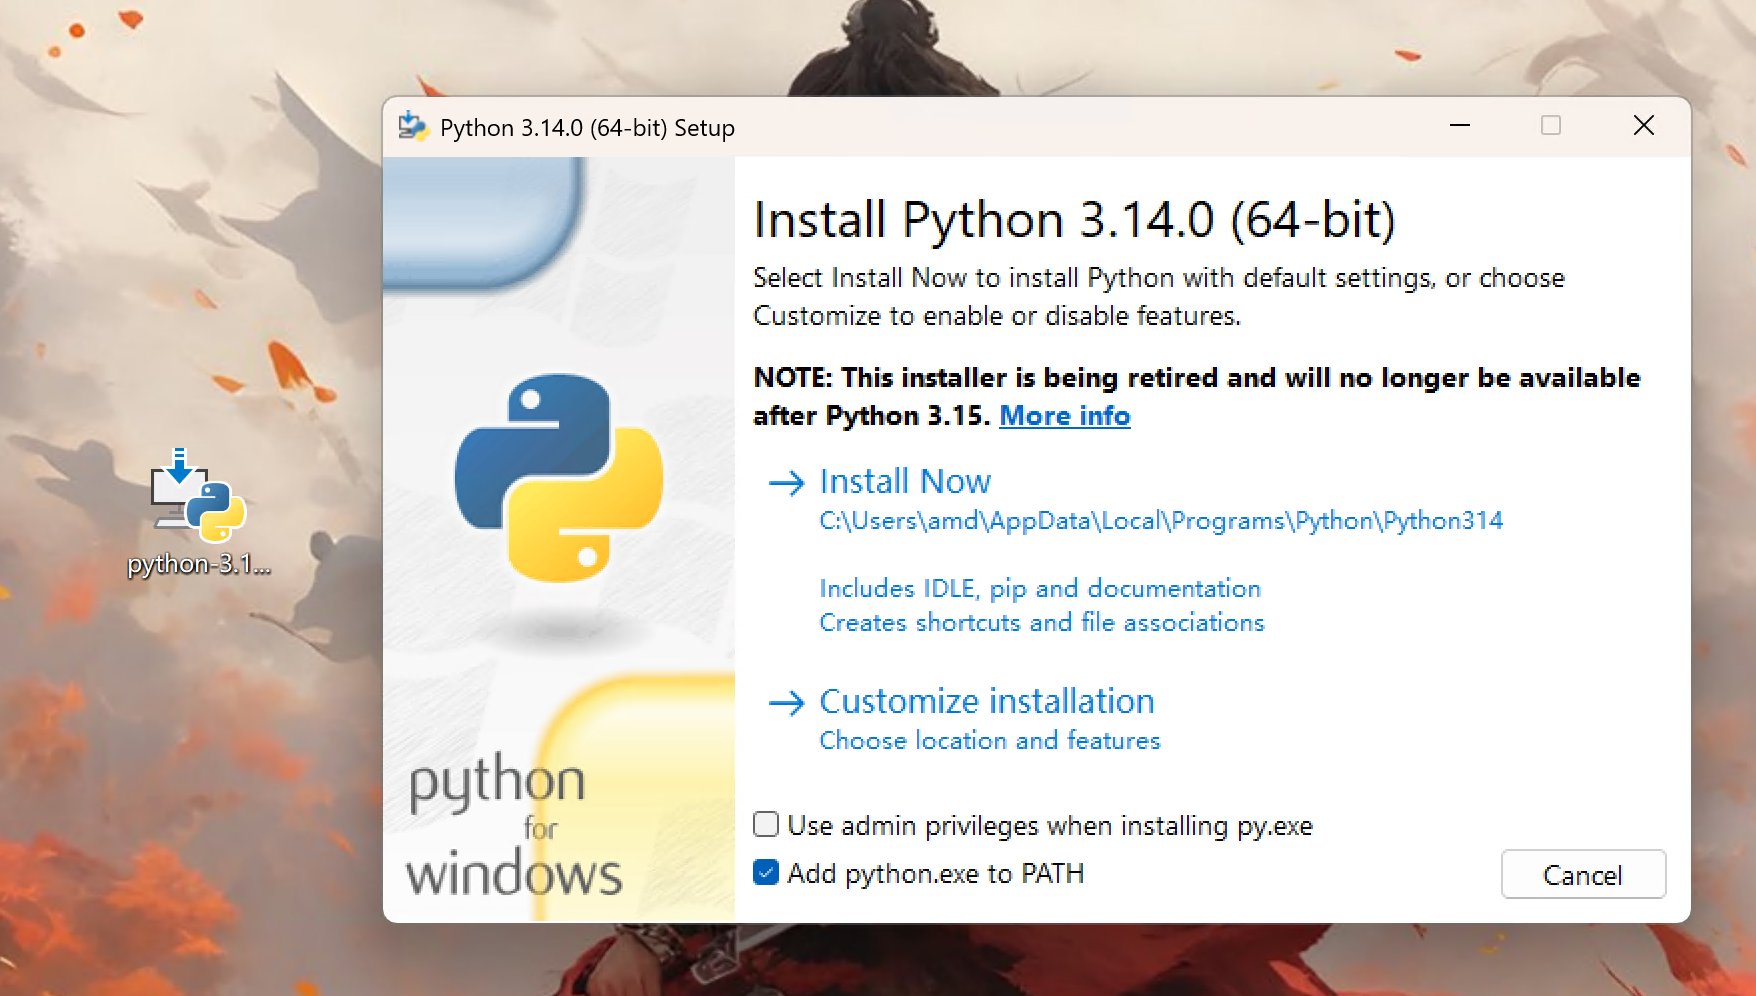This screenshot has height=996, width=1756.
Task: Click the arrow icon beside Customize installation
Action: pos(786,703)
